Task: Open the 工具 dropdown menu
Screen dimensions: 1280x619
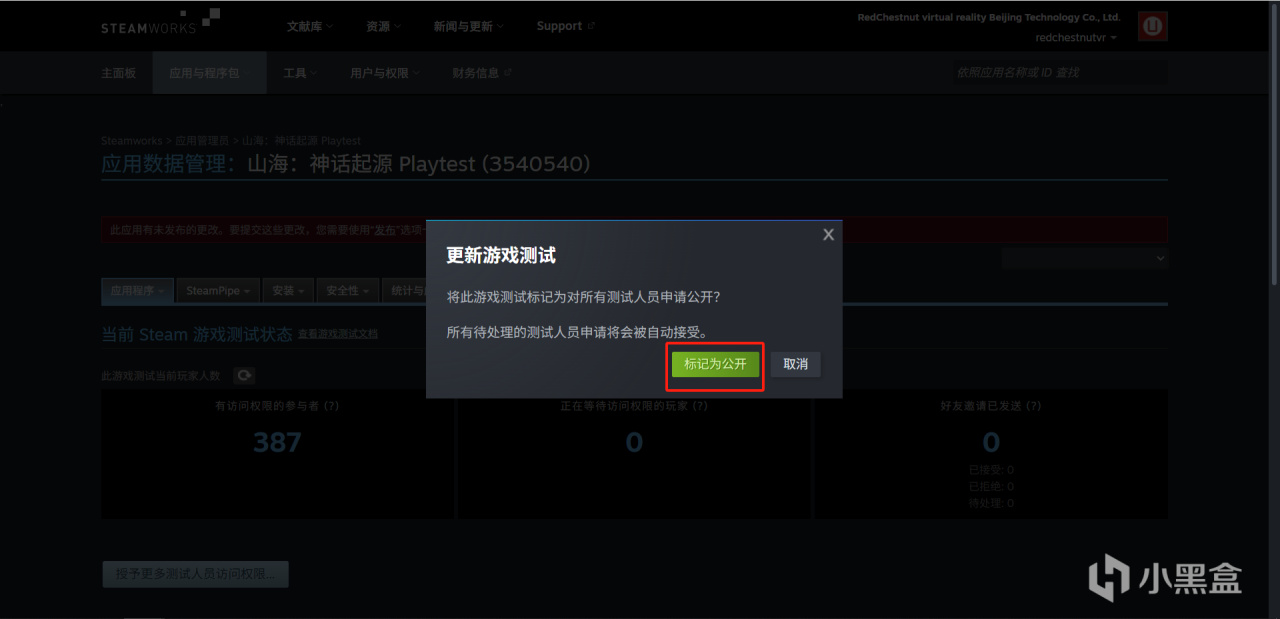Action: click(x=300, y=73)
